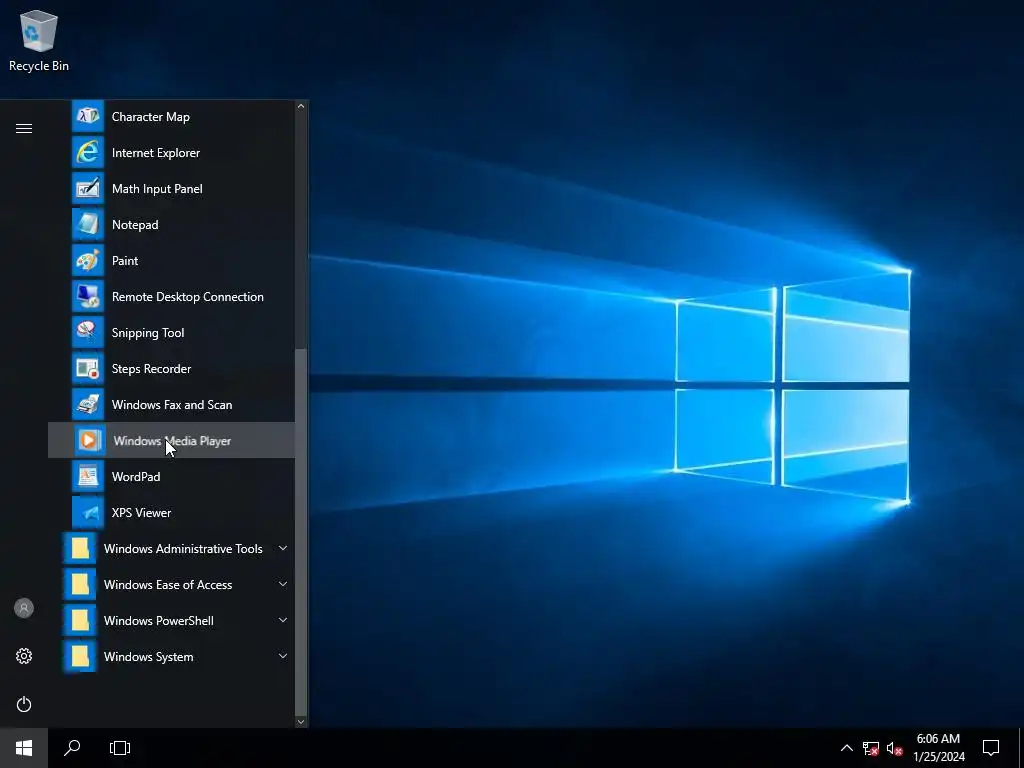Select the Internet Explorer label
The image size is (1024, 768).
156,153
